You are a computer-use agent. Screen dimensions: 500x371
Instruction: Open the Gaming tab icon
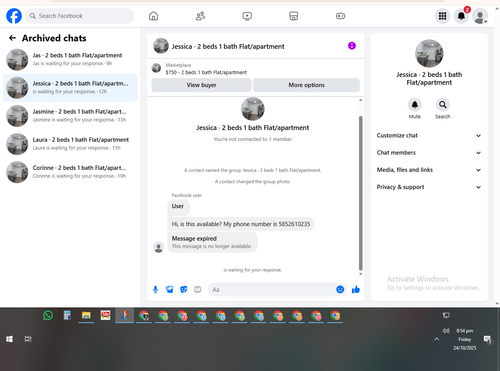pos(340,16)
